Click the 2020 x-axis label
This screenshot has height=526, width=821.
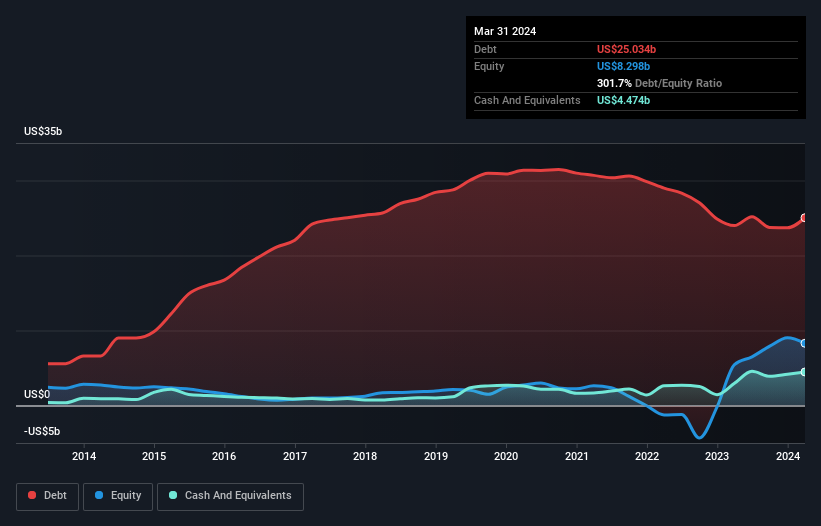tap(506, 456)
